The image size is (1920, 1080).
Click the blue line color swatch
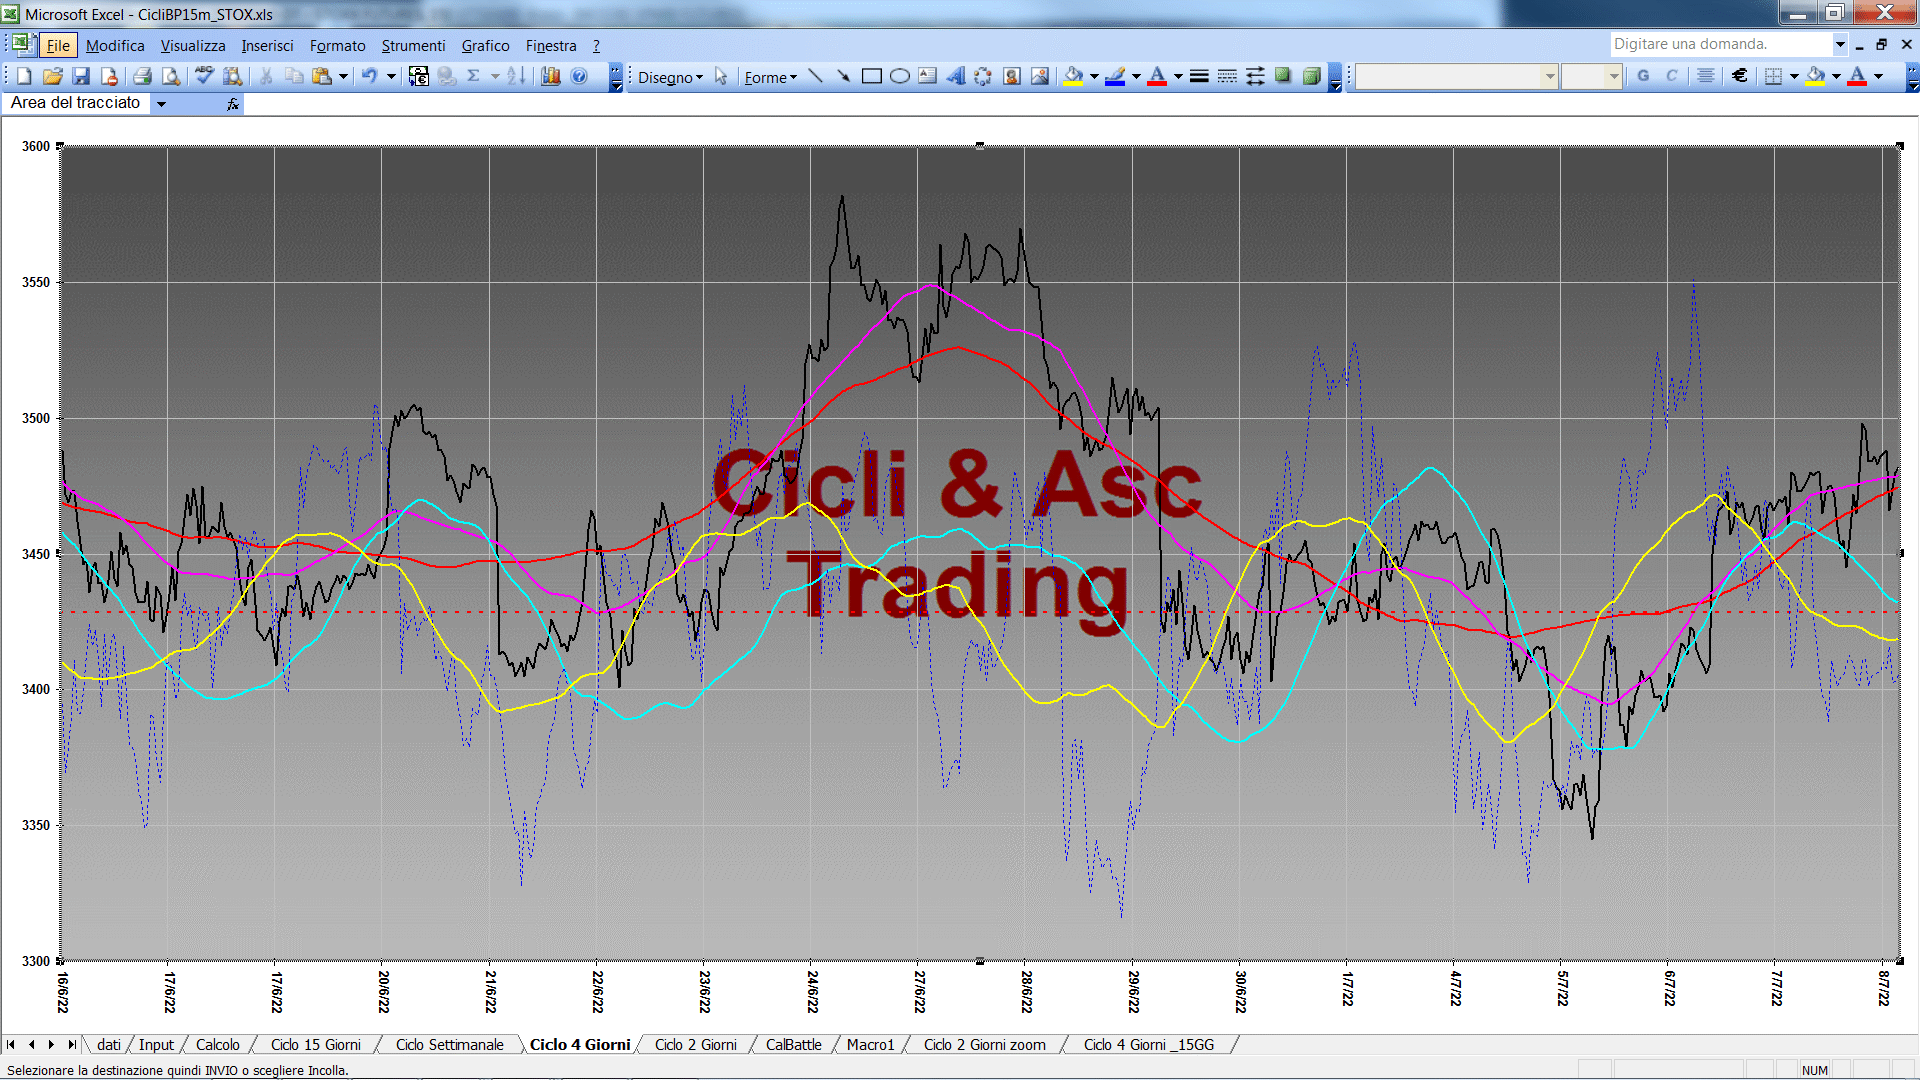[1116, 77]
